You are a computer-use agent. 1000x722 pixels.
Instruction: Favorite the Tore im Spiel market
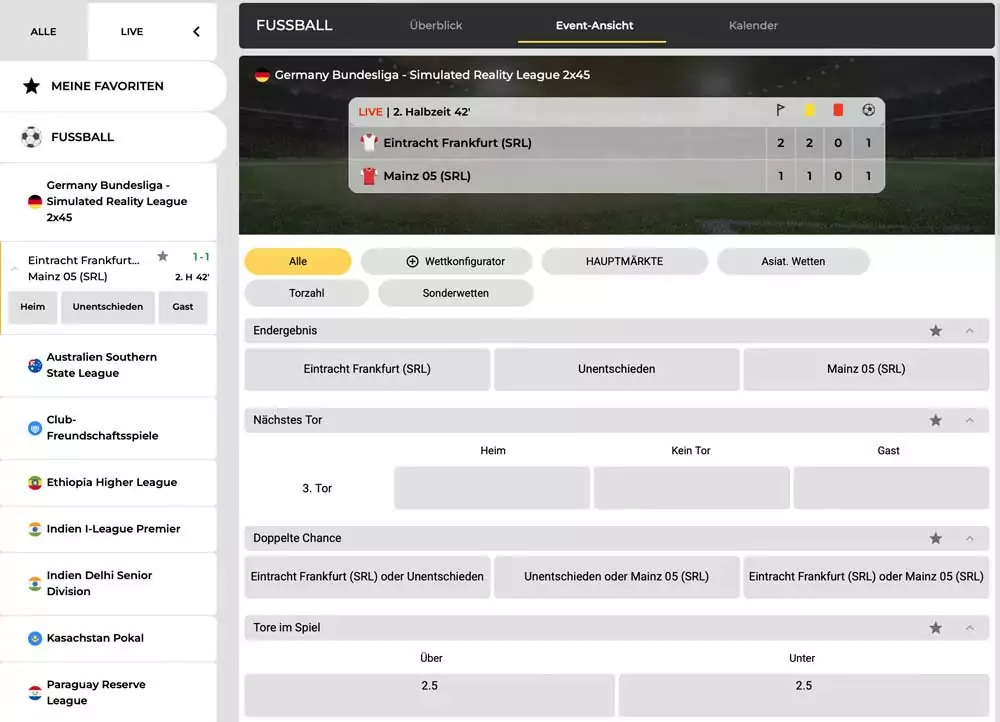[x=936, y=628]
